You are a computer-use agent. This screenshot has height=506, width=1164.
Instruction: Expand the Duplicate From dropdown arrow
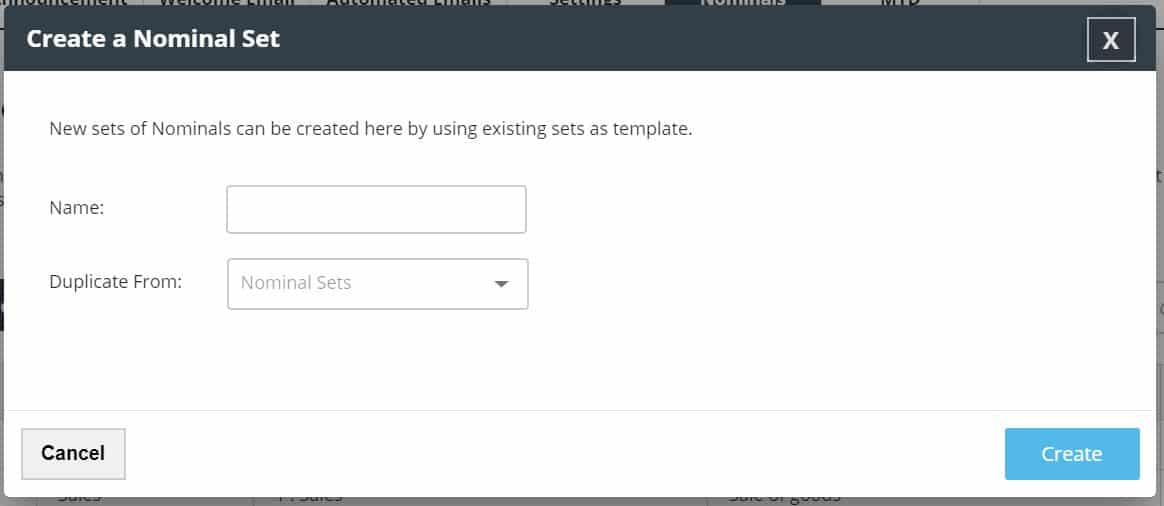coord(502,284)
